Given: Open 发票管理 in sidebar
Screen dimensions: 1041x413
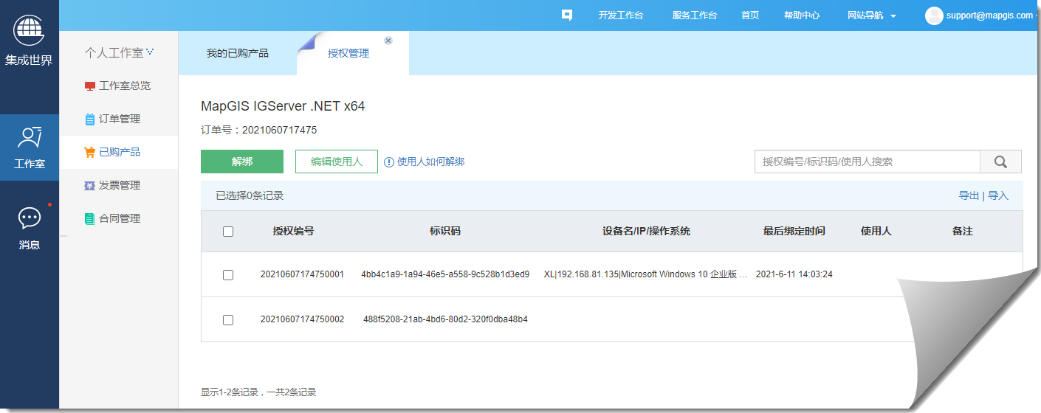Looking at the screenshot, I should pos(118,186).
